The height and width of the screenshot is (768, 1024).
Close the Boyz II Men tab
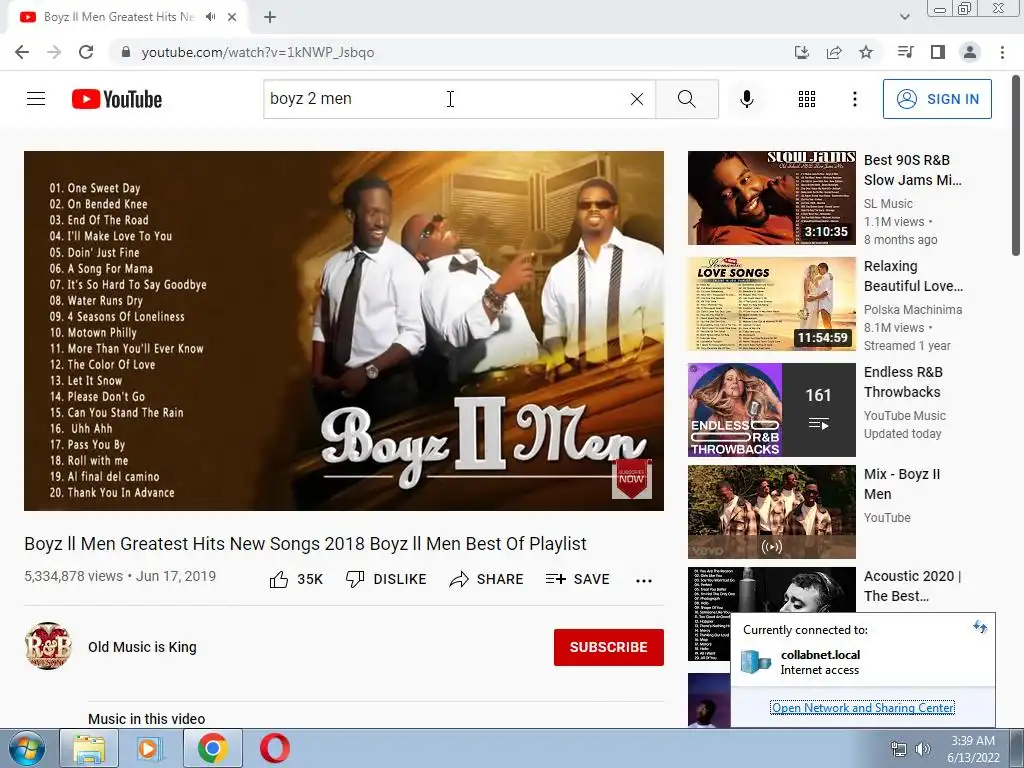point(232,17)
